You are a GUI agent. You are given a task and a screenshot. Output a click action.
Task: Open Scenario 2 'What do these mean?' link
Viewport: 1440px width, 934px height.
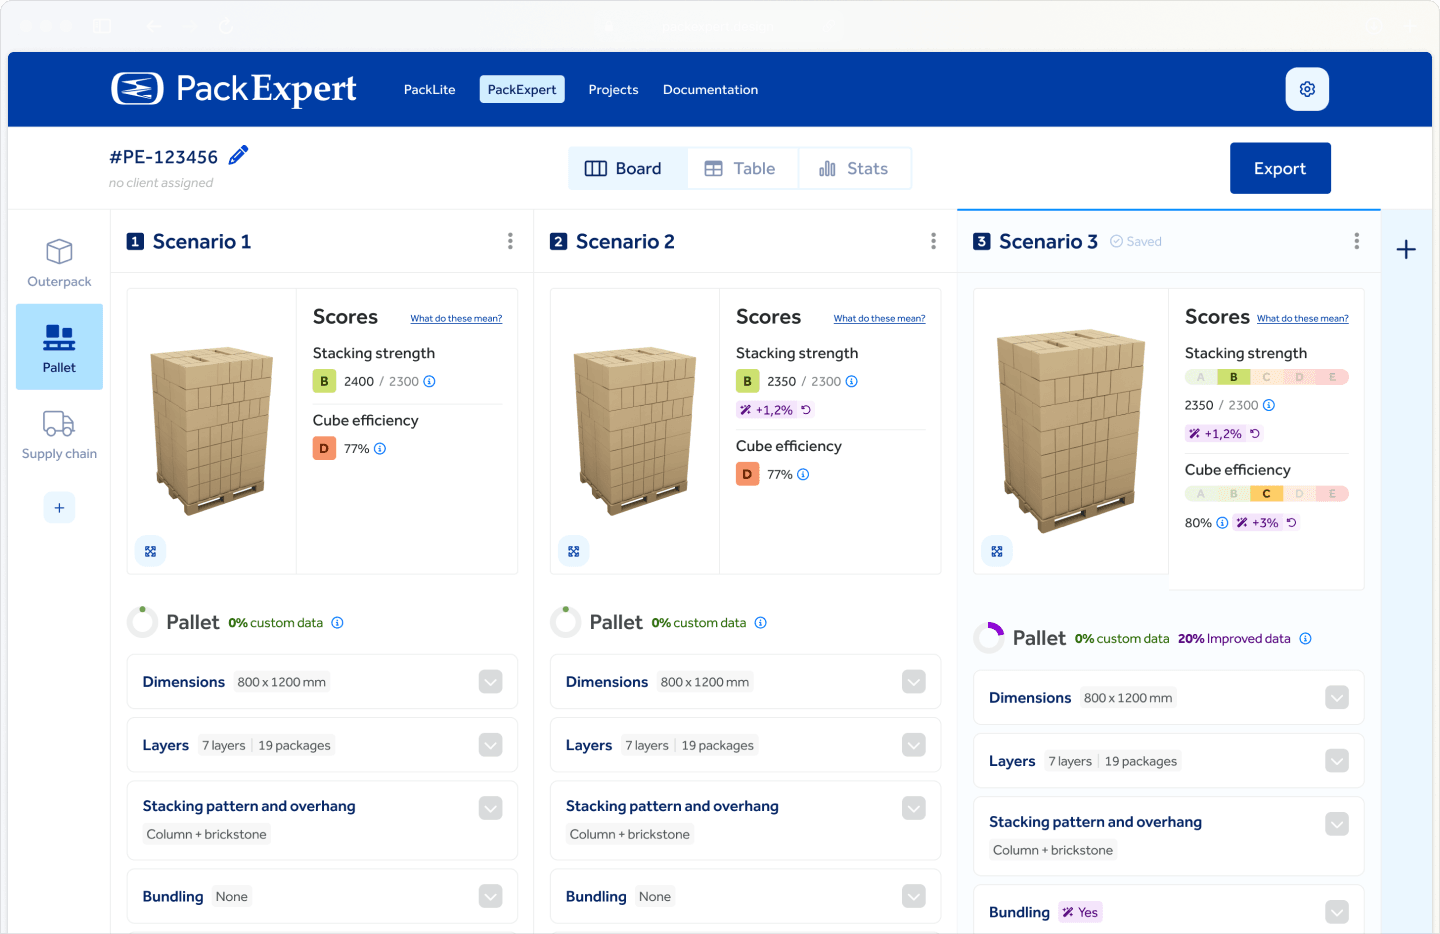(879, 319)
